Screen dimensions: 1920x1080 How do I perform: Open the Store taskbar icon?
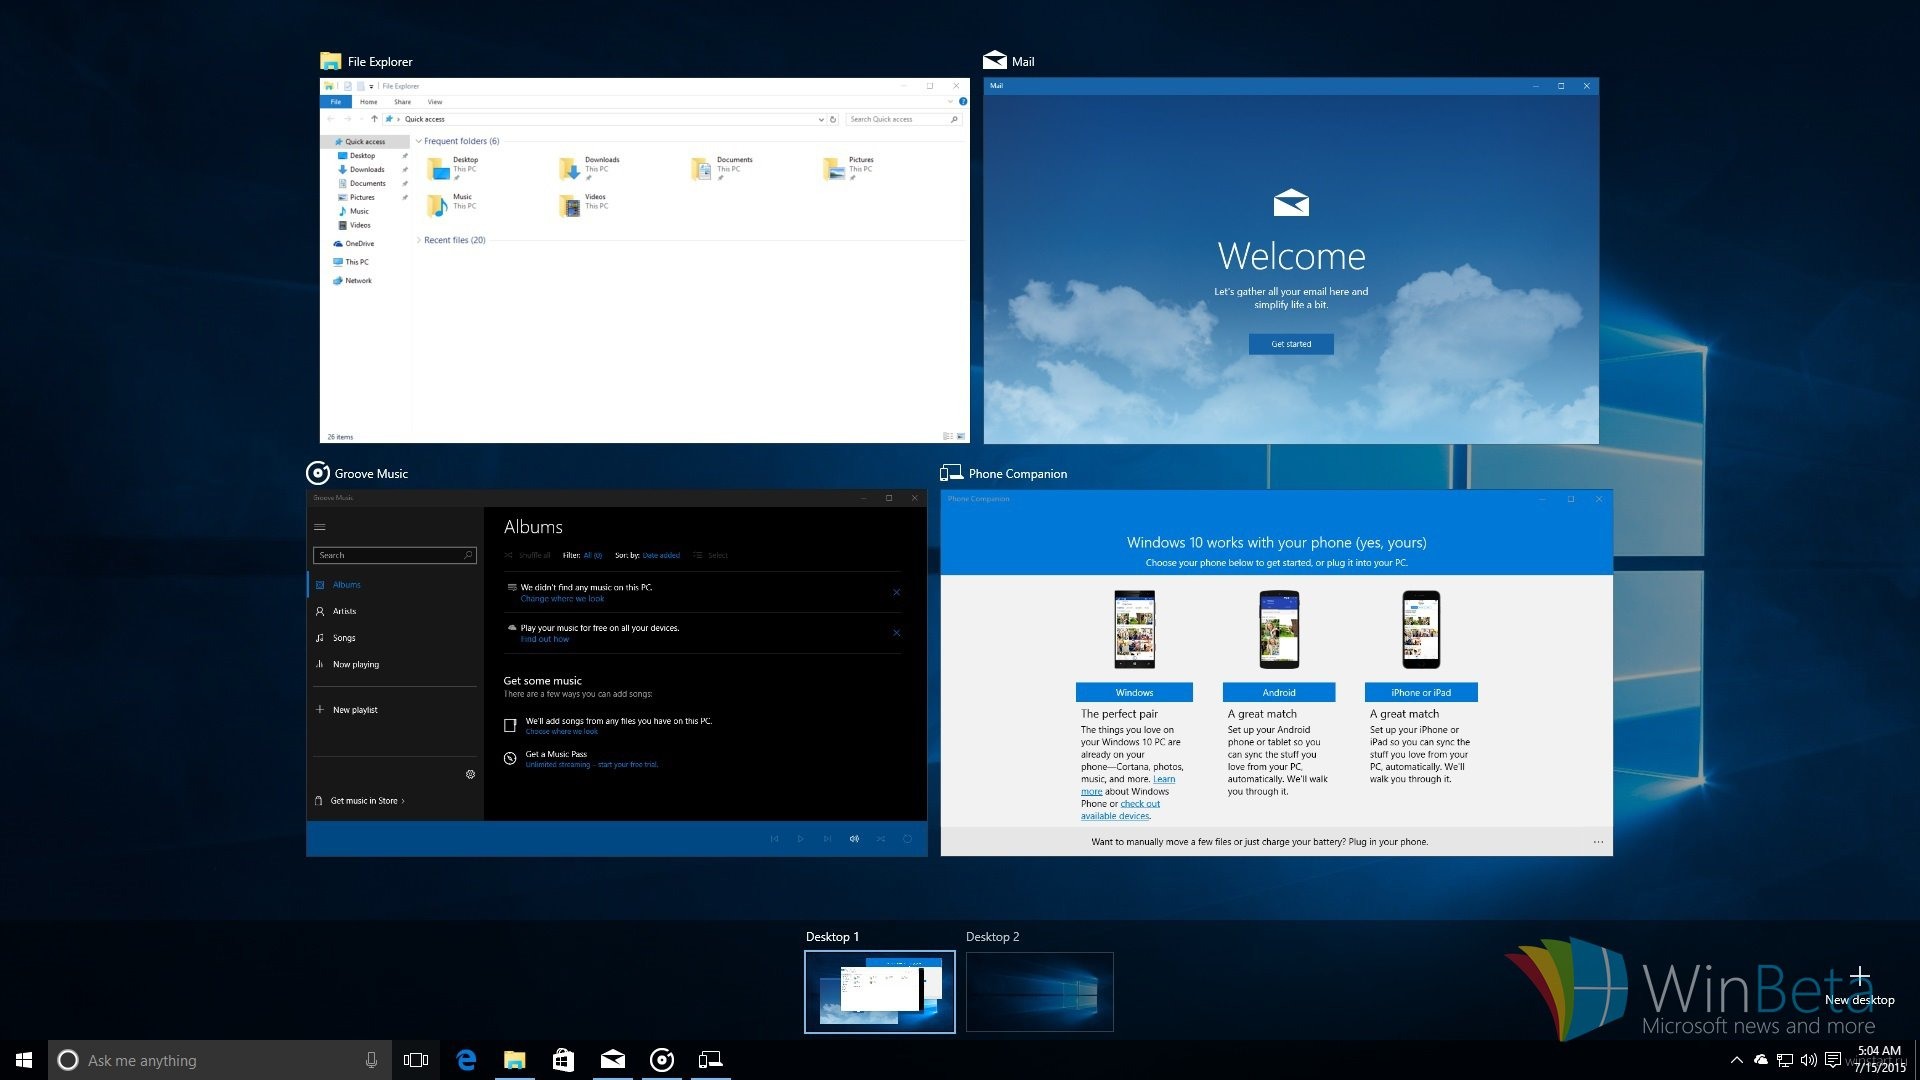pyautogui.click(x=563, y=1060)
